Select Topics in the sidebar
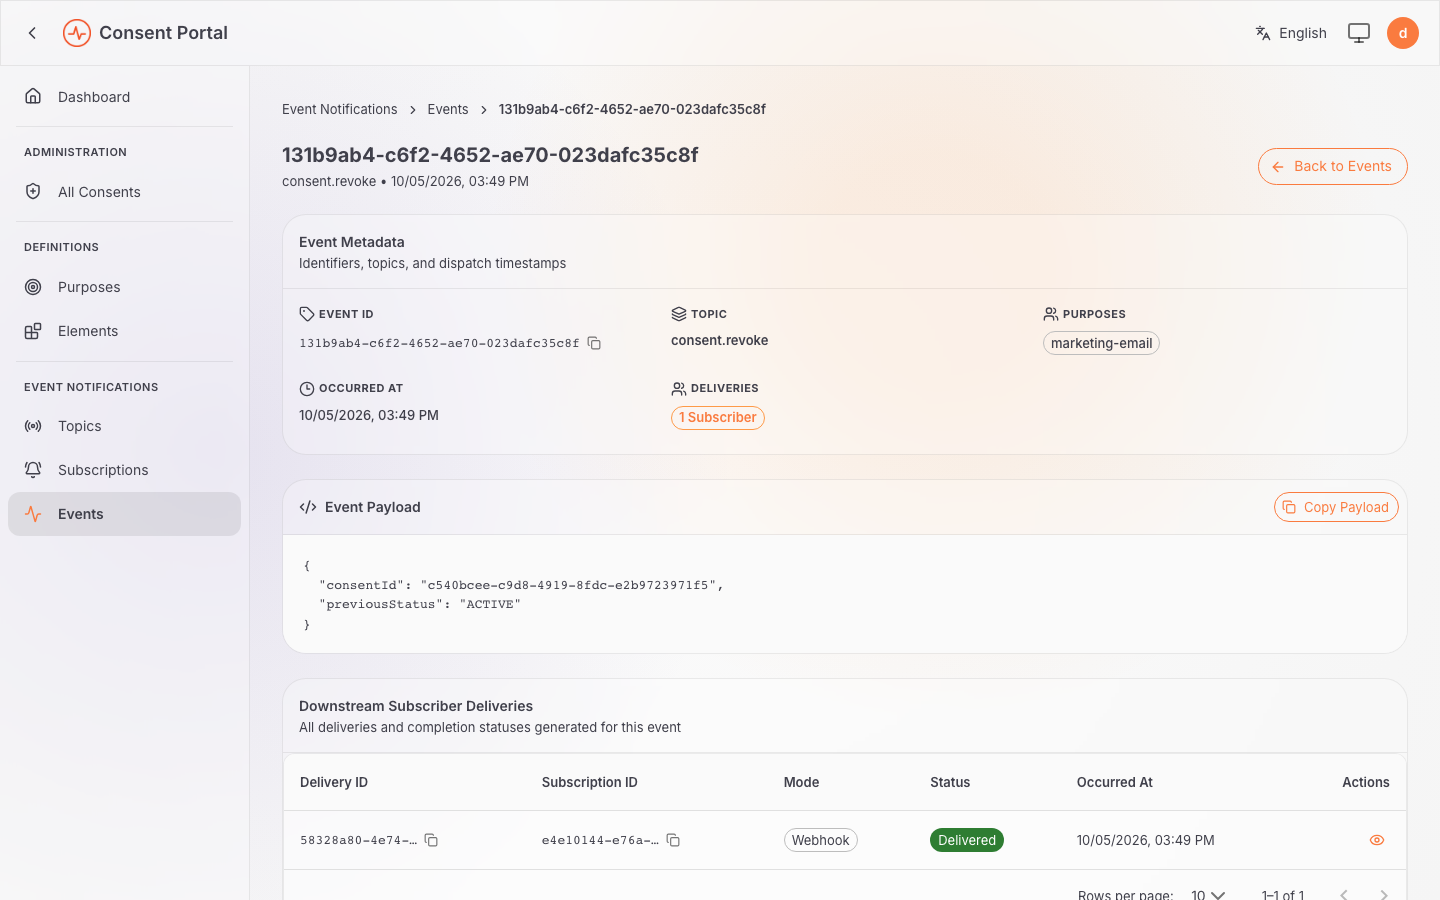The width and height of the screenshot is (1440, 900). click(124, 426)
